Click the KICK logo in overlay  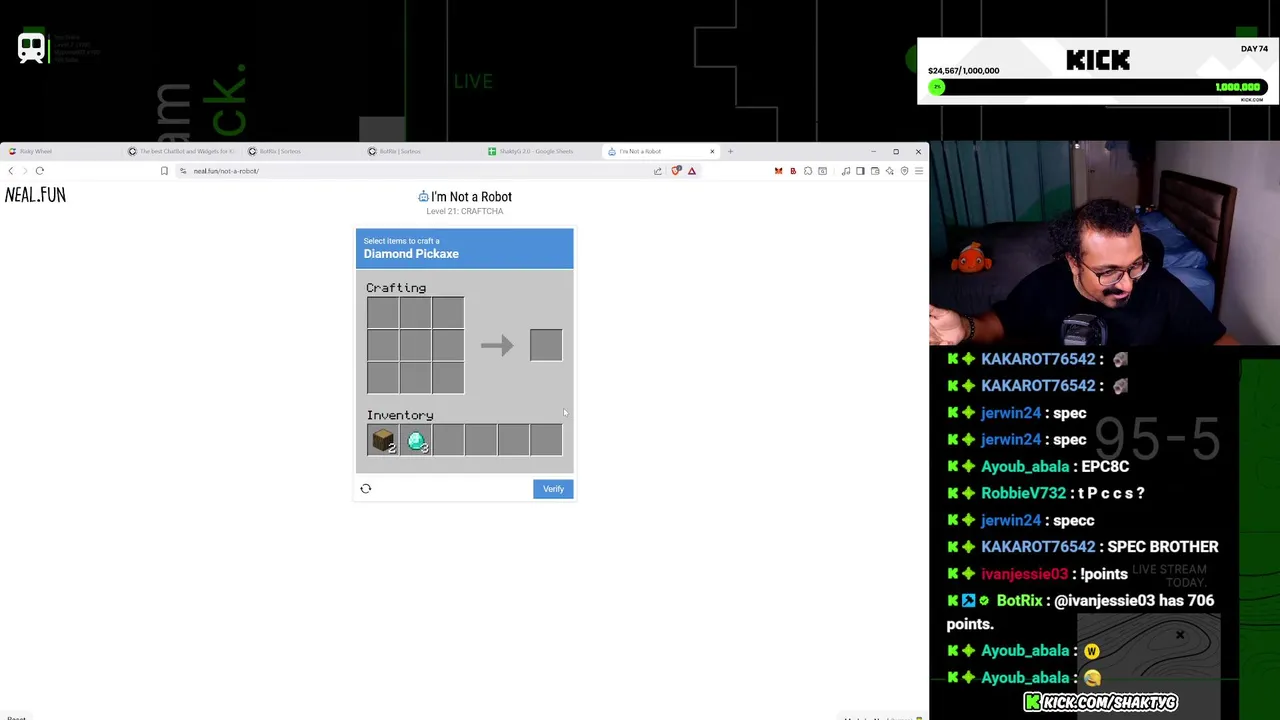[x=1098, y=60]
